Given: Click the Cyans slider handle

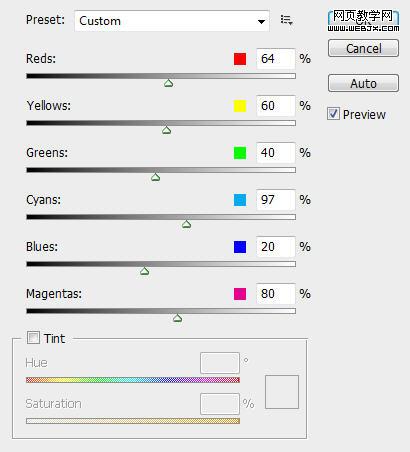Looking at the screenshot, I should tap(186, 224).
